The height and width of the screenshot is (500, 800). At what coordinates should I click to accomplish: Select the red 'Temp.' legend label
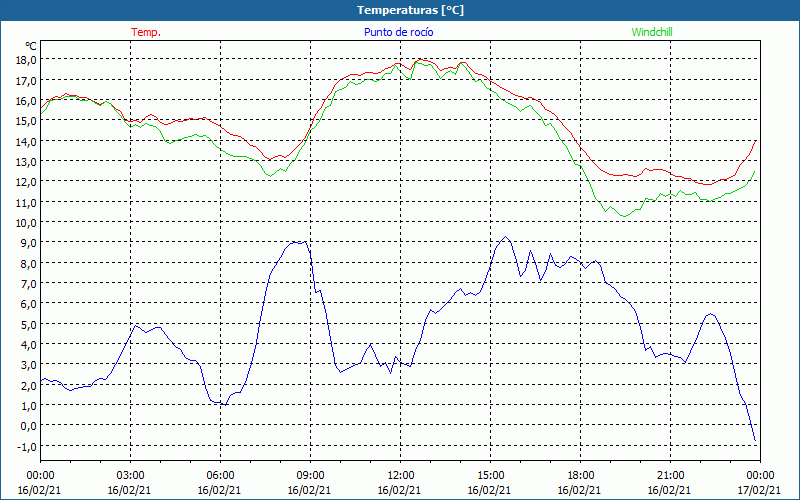[x=146, y=32]
